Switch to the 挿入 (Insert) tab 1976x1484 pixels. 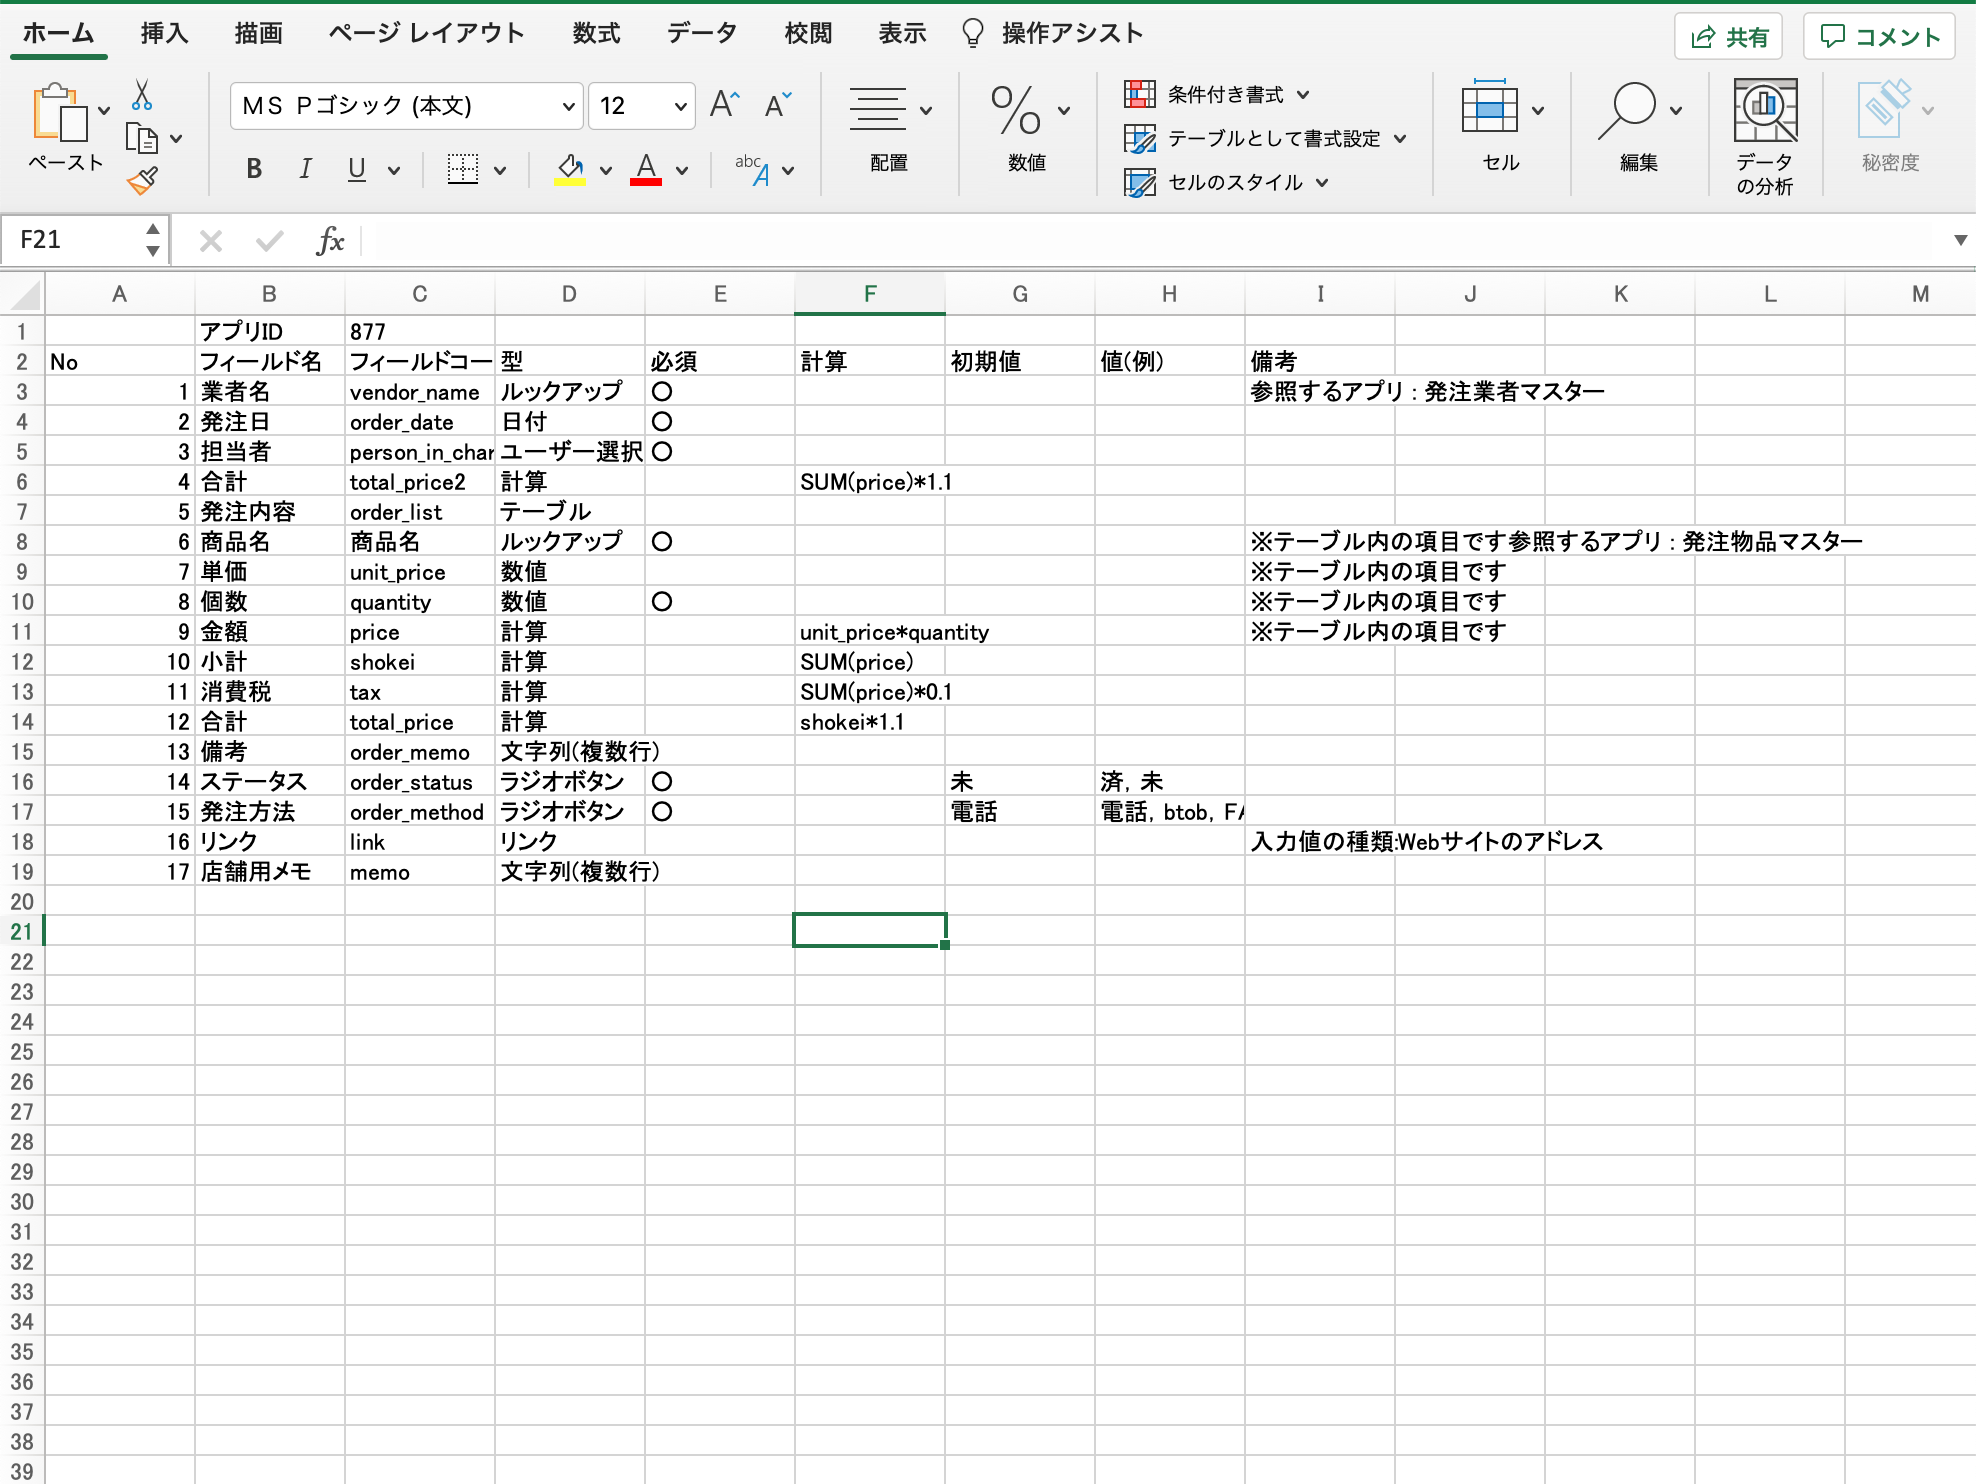coord(164,33)
